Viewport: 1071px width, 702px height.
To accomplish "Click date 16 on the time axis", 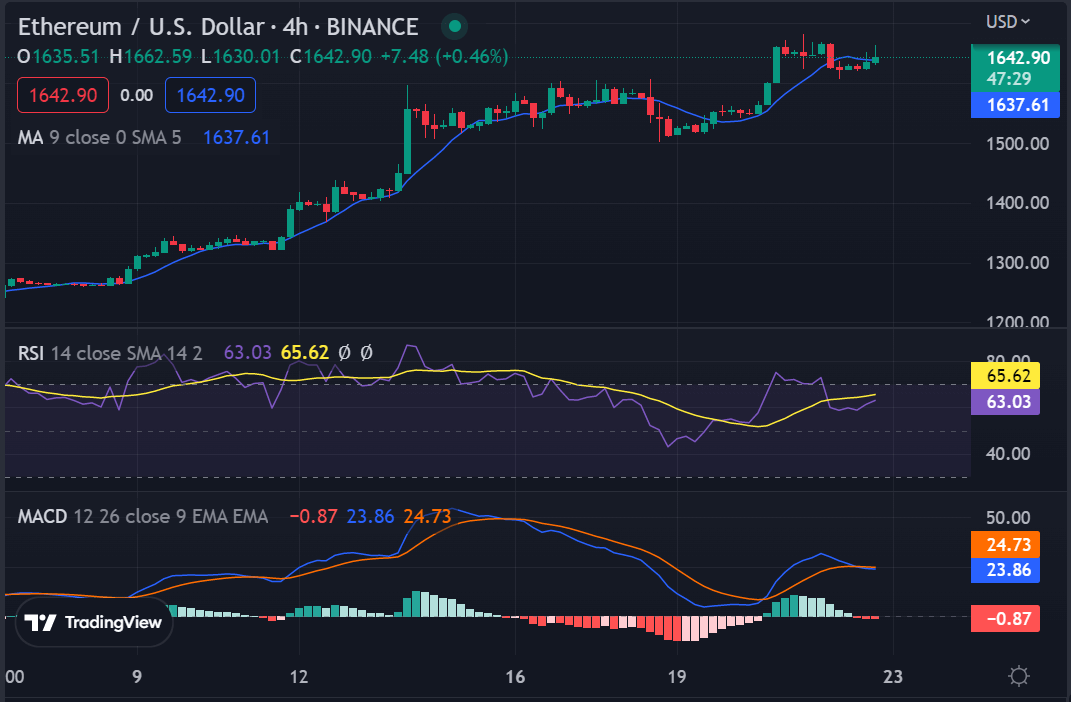I will [515, 676].
